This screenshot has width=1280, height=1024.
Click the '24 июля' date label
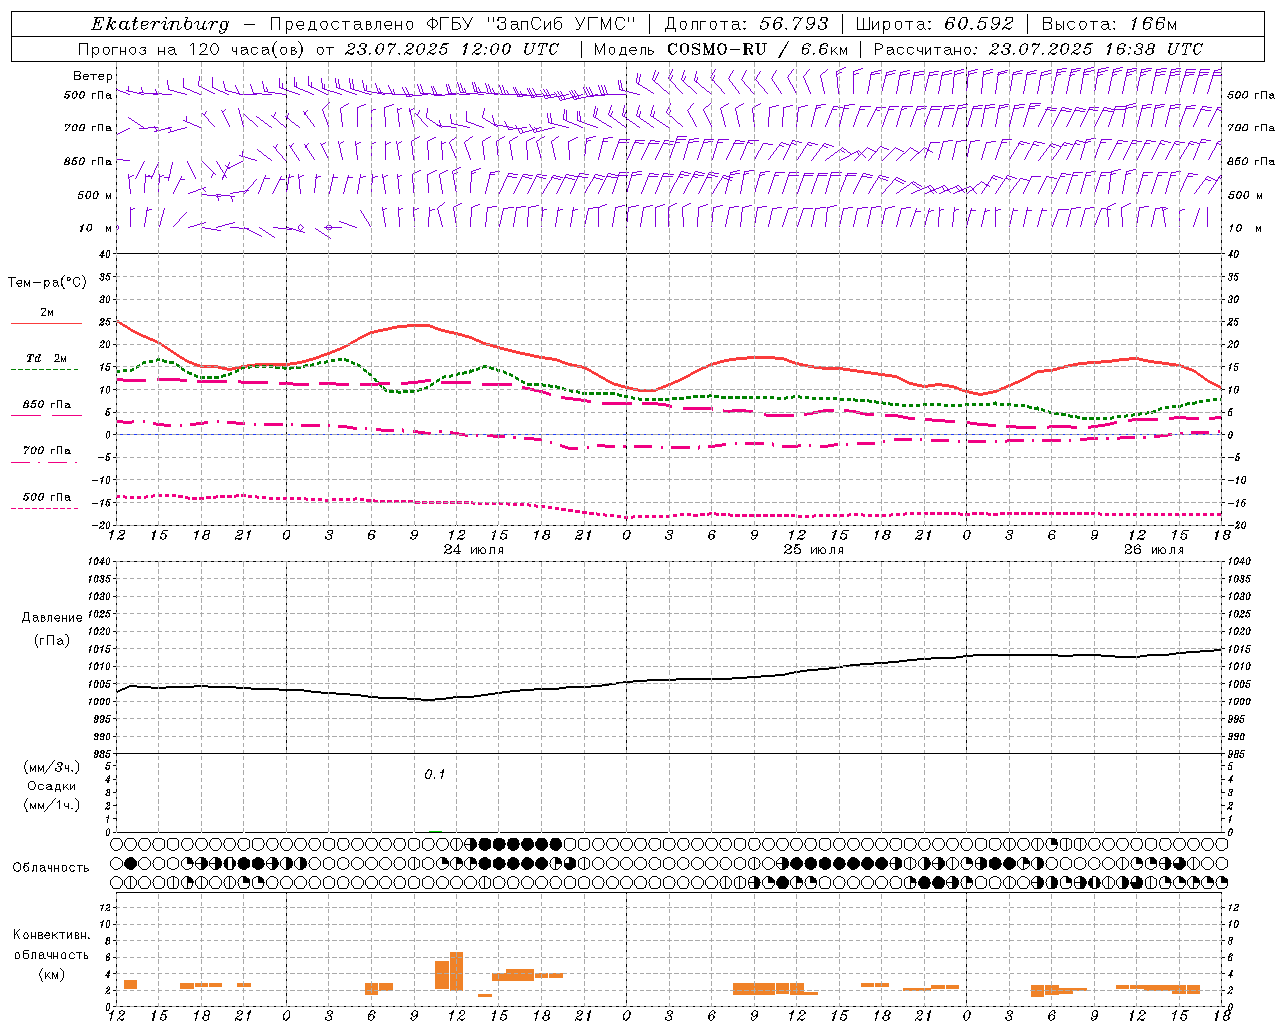click(x=474, y=550)
